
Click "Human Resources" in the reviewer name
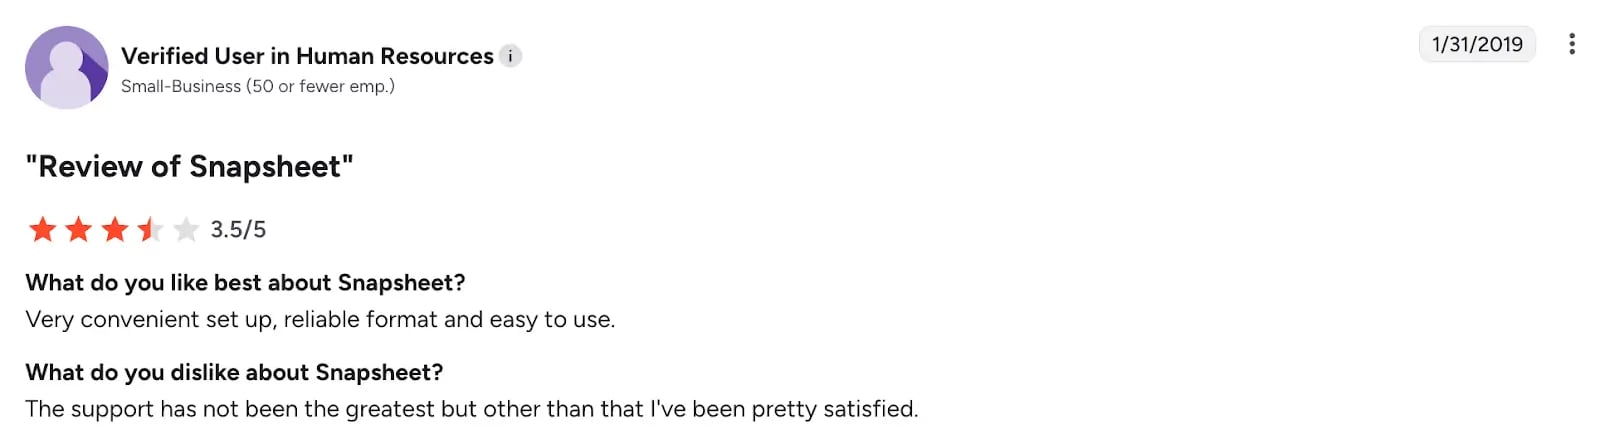pyautogui.click(x=394, y=56)
